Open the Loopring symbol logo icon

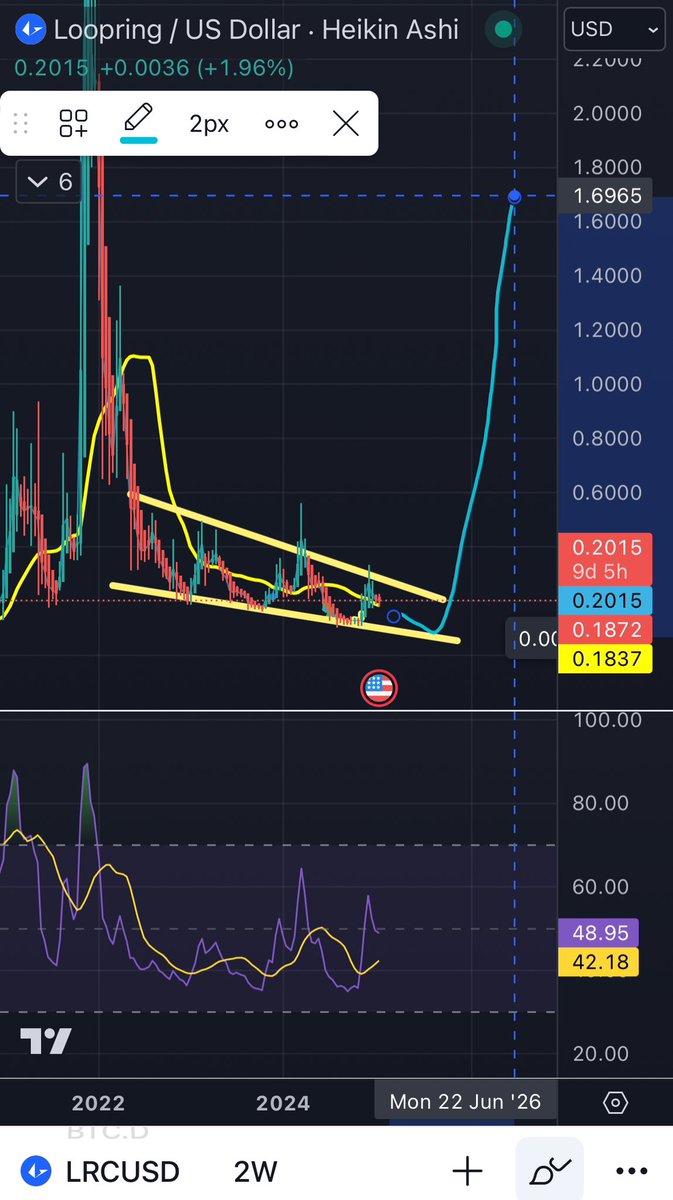pyautogui.click(x=31, y=29)
